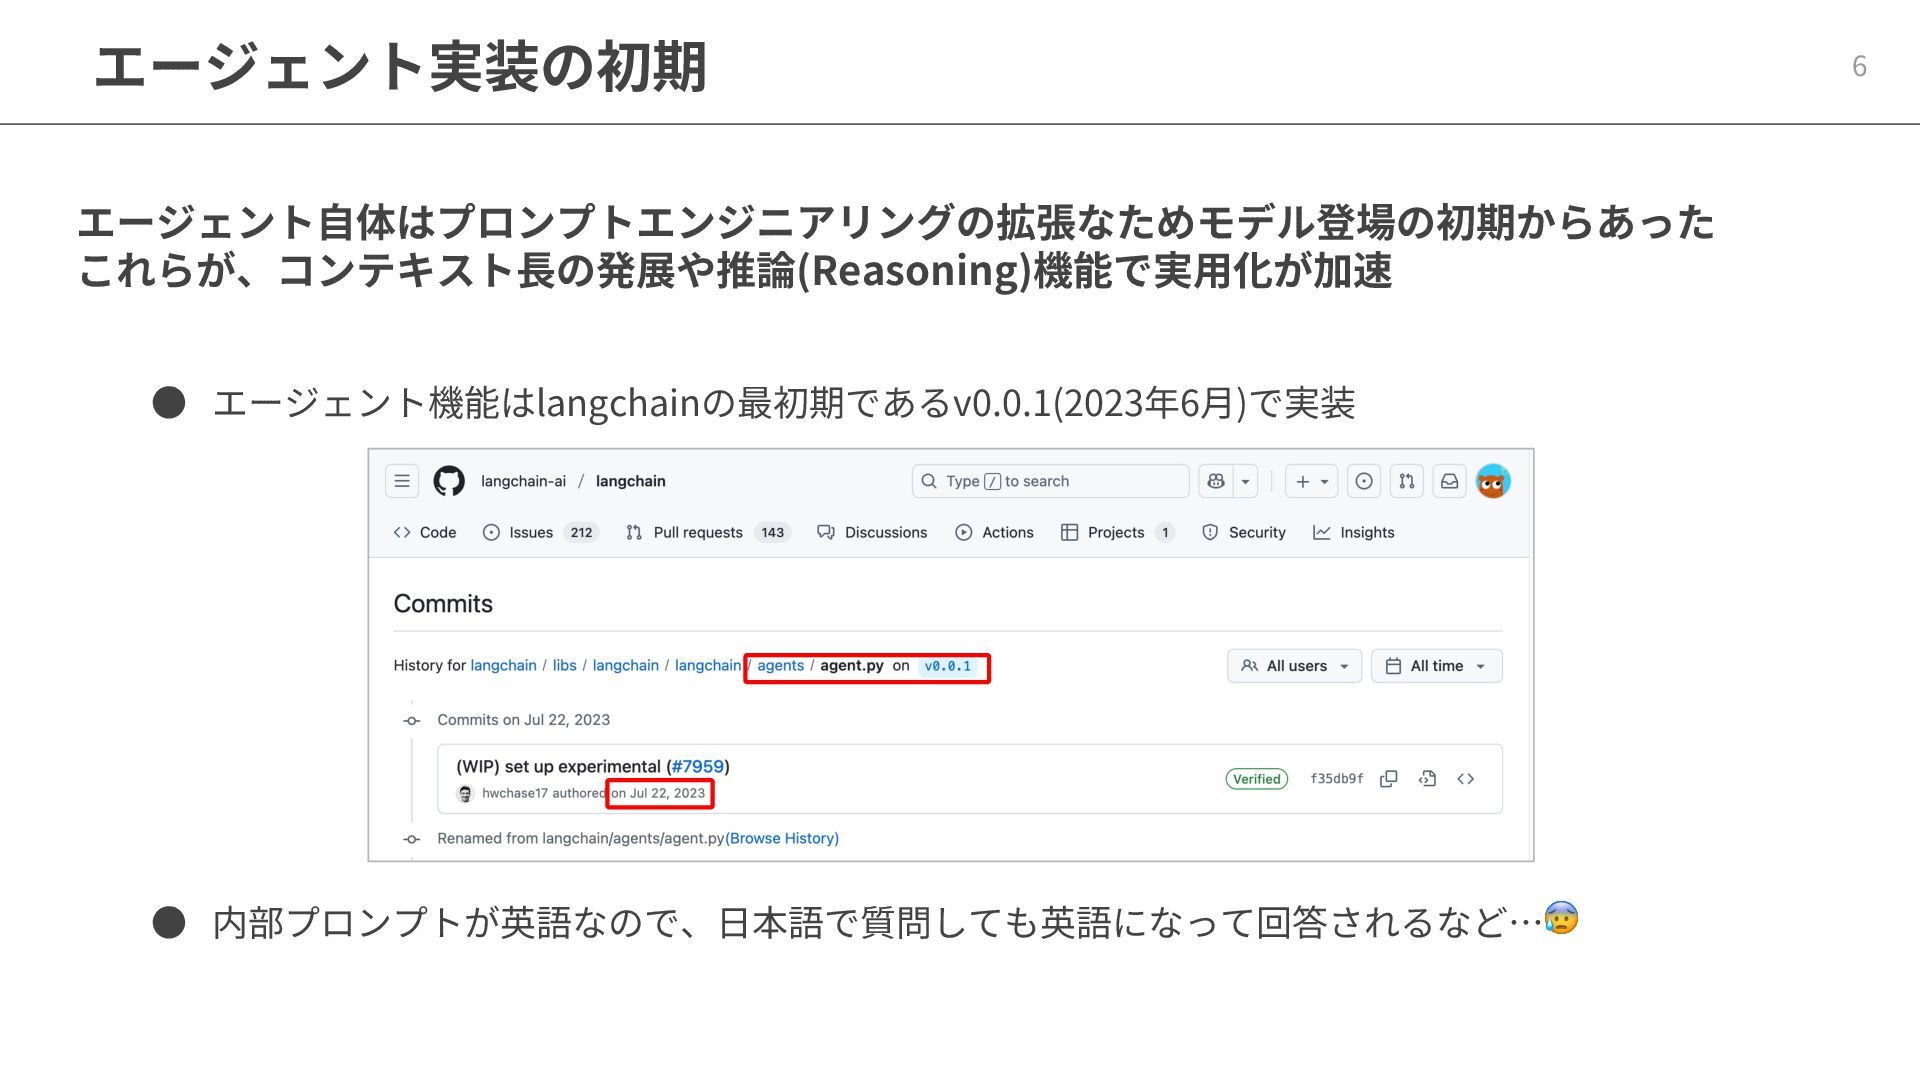Image resolution: width=1920 pixels, height=1080 pixels.
Task: Switch to the Code tab
Action: pyautogui.click(x=425, y=532)
